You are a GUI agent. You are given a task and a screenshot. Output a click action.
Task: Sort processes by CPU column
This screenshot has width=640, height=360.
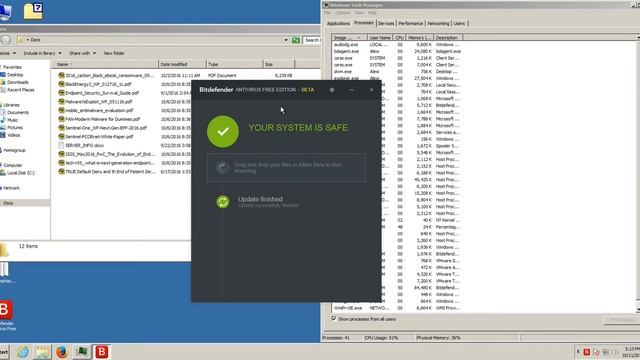tap(399, 38)
